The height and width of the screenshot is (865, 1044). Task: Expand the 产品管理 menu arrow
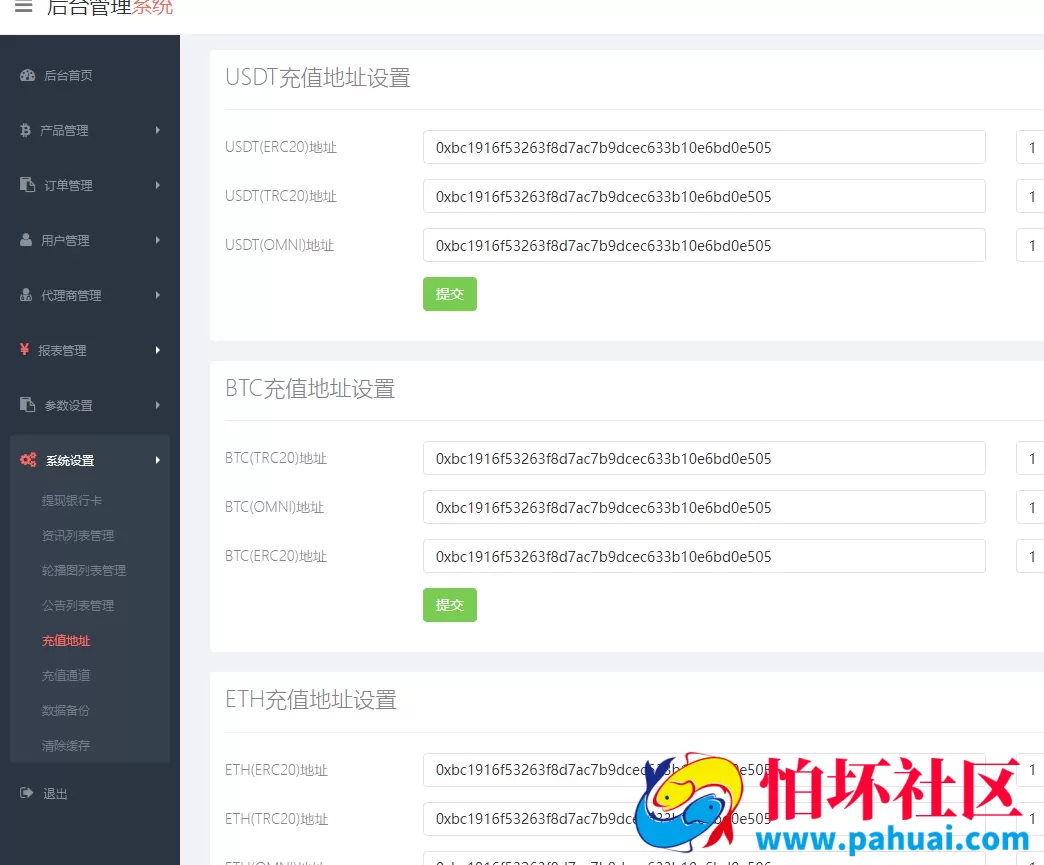(158, 130)
